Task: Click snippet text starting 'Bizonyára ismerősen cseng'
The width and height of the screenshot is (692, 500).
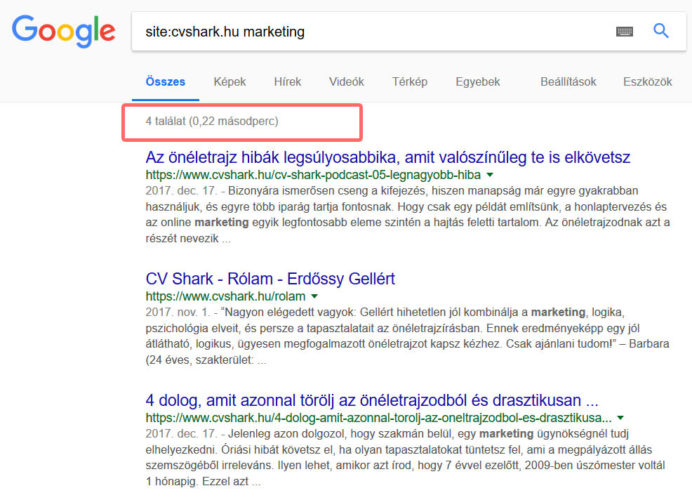Action: pyautogui.click(x=408, y=214)
